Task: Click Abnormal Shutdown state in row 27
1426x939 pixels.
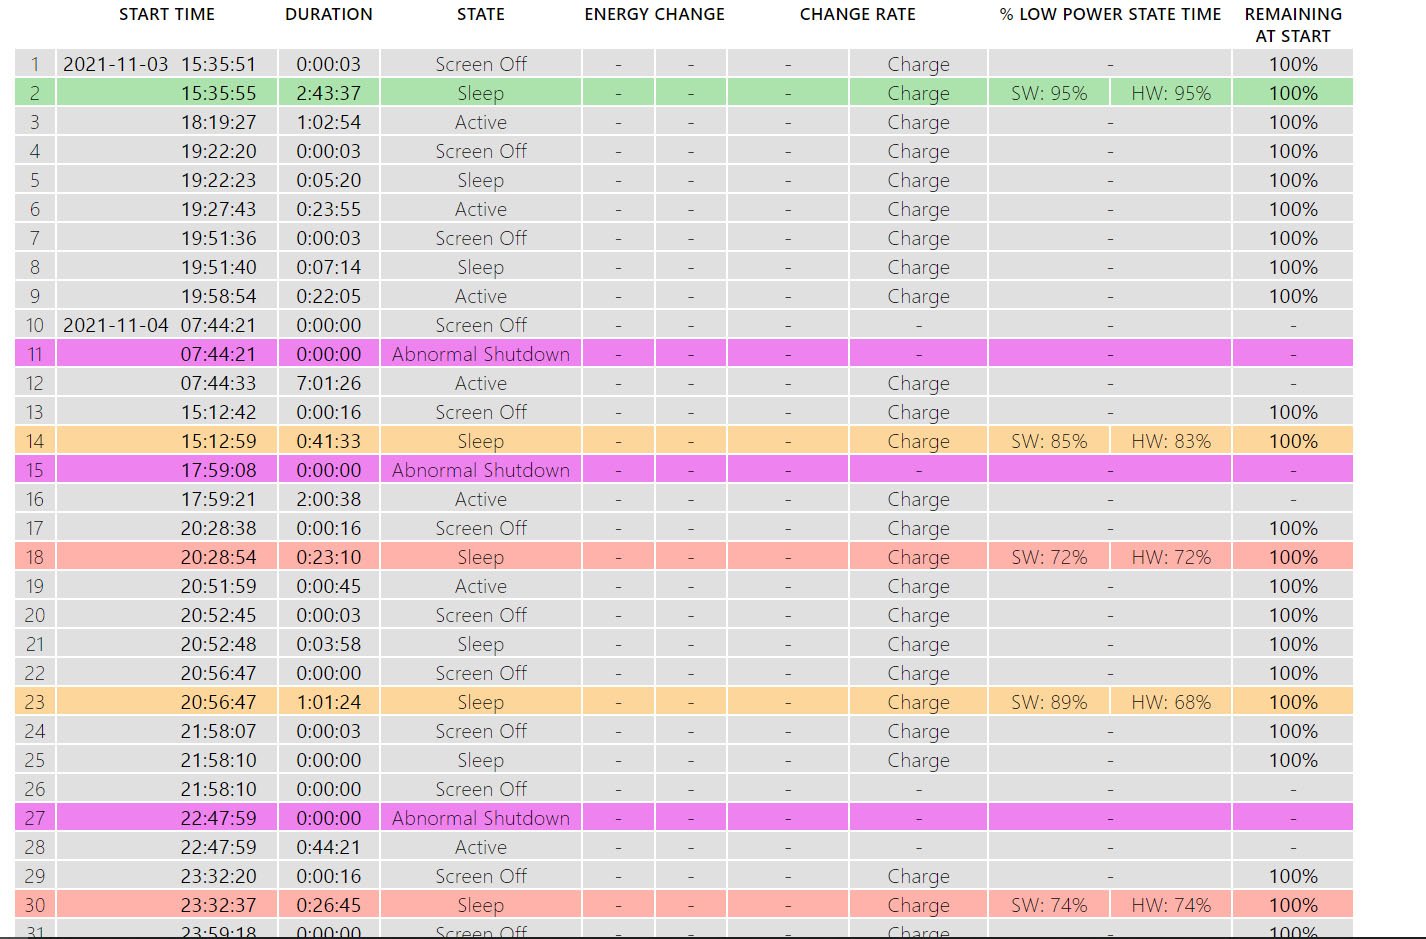Action: point(480,818)
